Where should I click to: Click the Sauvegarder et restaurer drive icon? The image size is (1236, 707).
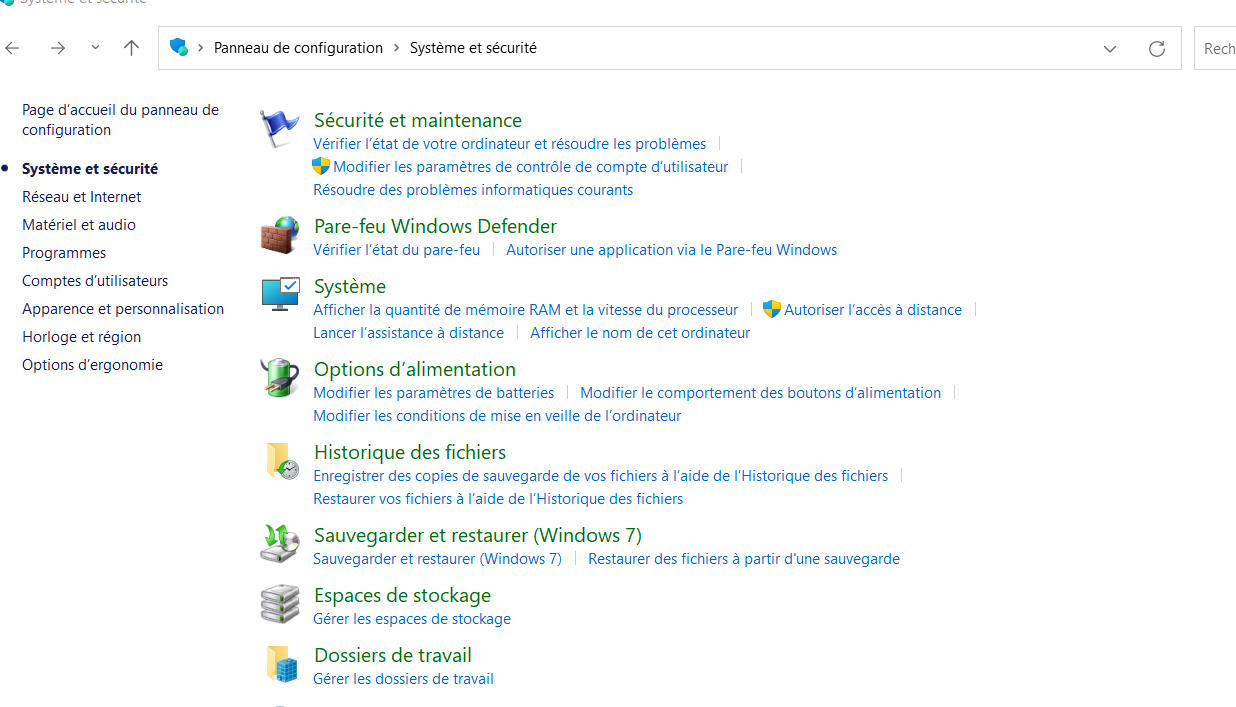pos(279,543)
